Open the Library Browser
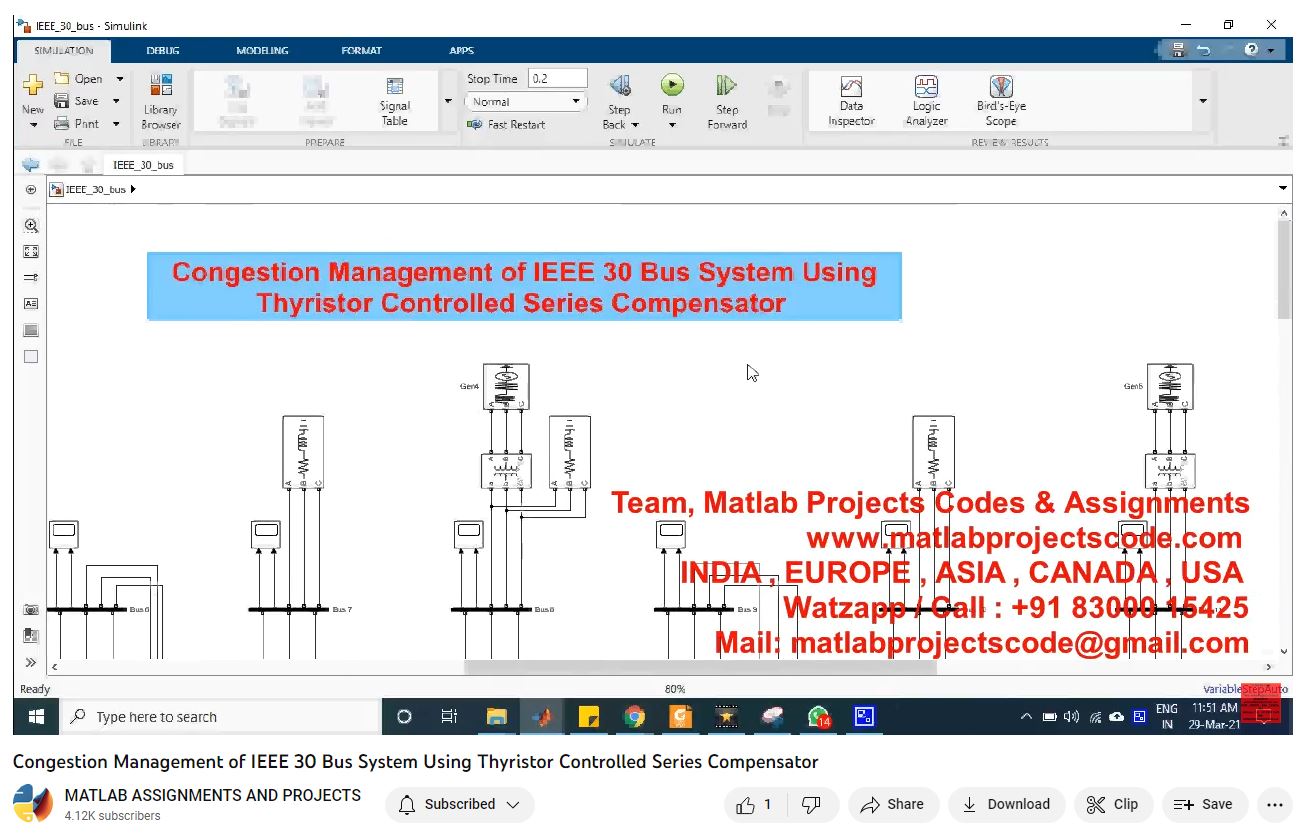 click(160, 101)
